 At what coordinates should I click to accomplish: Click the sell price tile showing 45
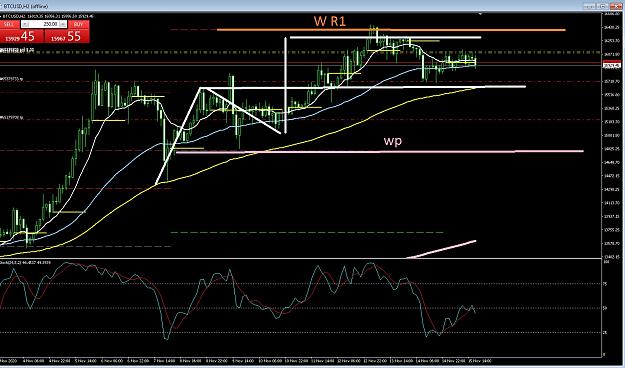(22, 36)
